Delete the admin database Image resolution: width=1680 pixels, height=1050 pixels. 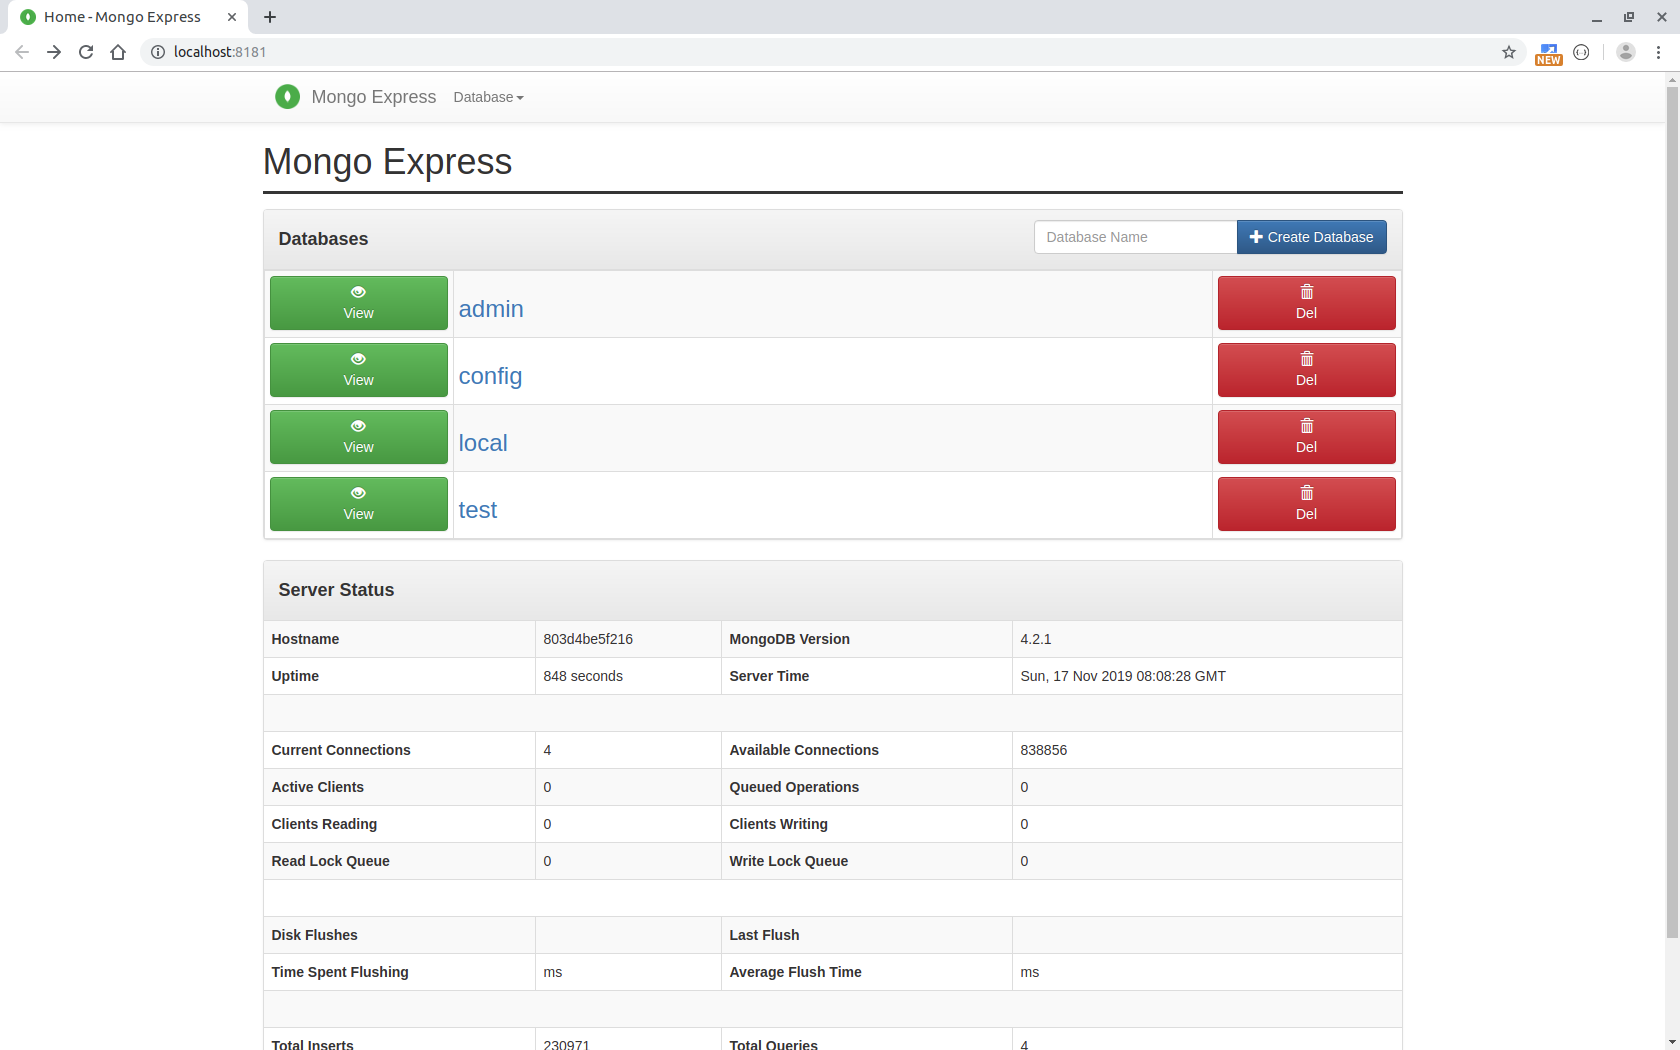(x=1306, y=303)
